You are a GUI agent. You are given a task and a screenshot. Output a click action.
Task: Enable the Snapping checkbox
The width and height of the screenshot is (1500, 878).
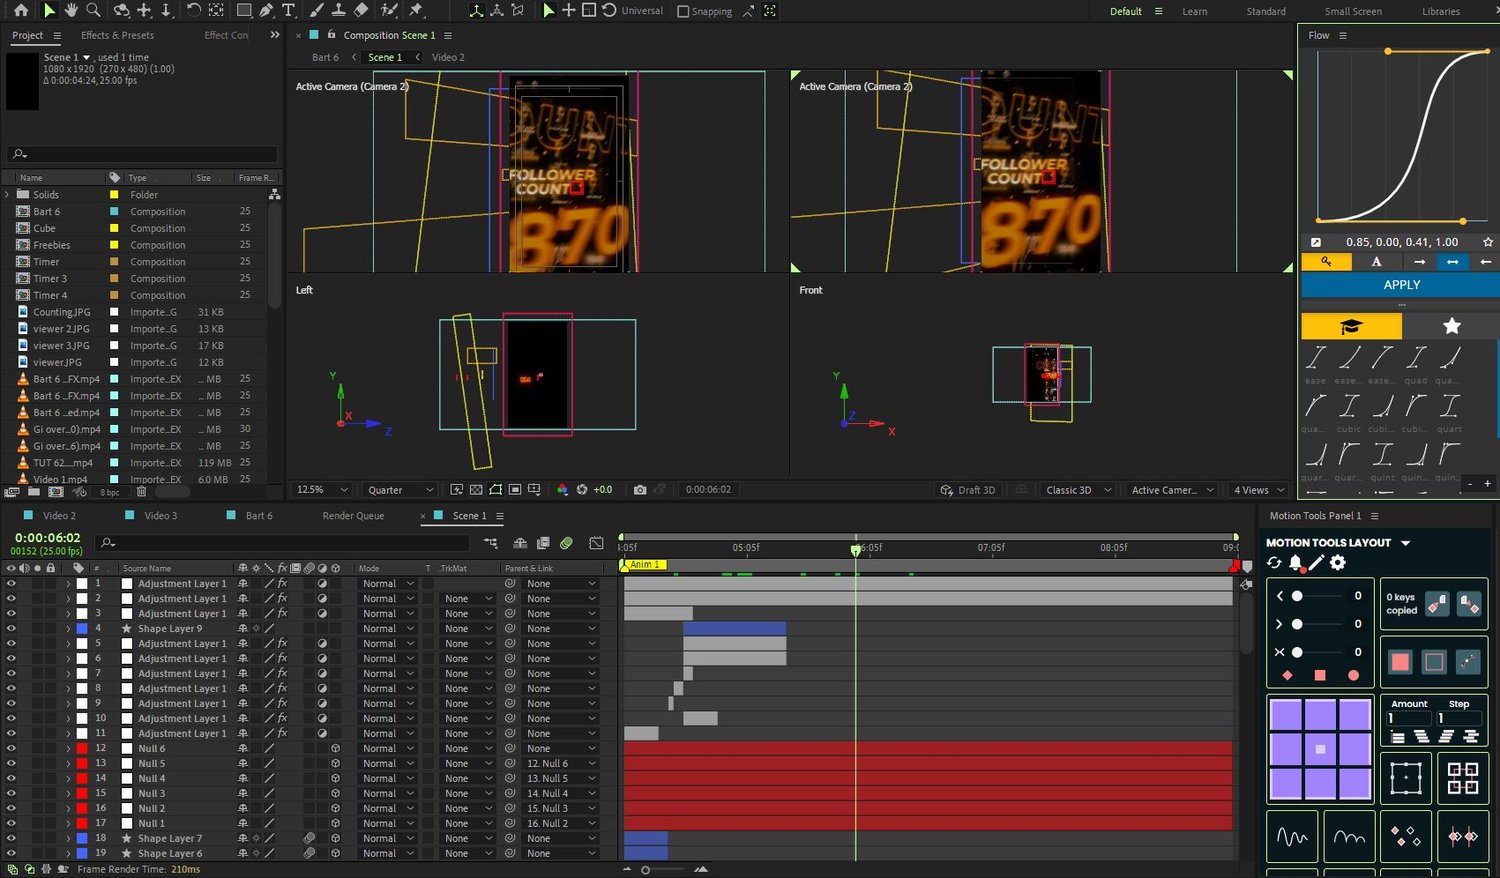[683, 11]
